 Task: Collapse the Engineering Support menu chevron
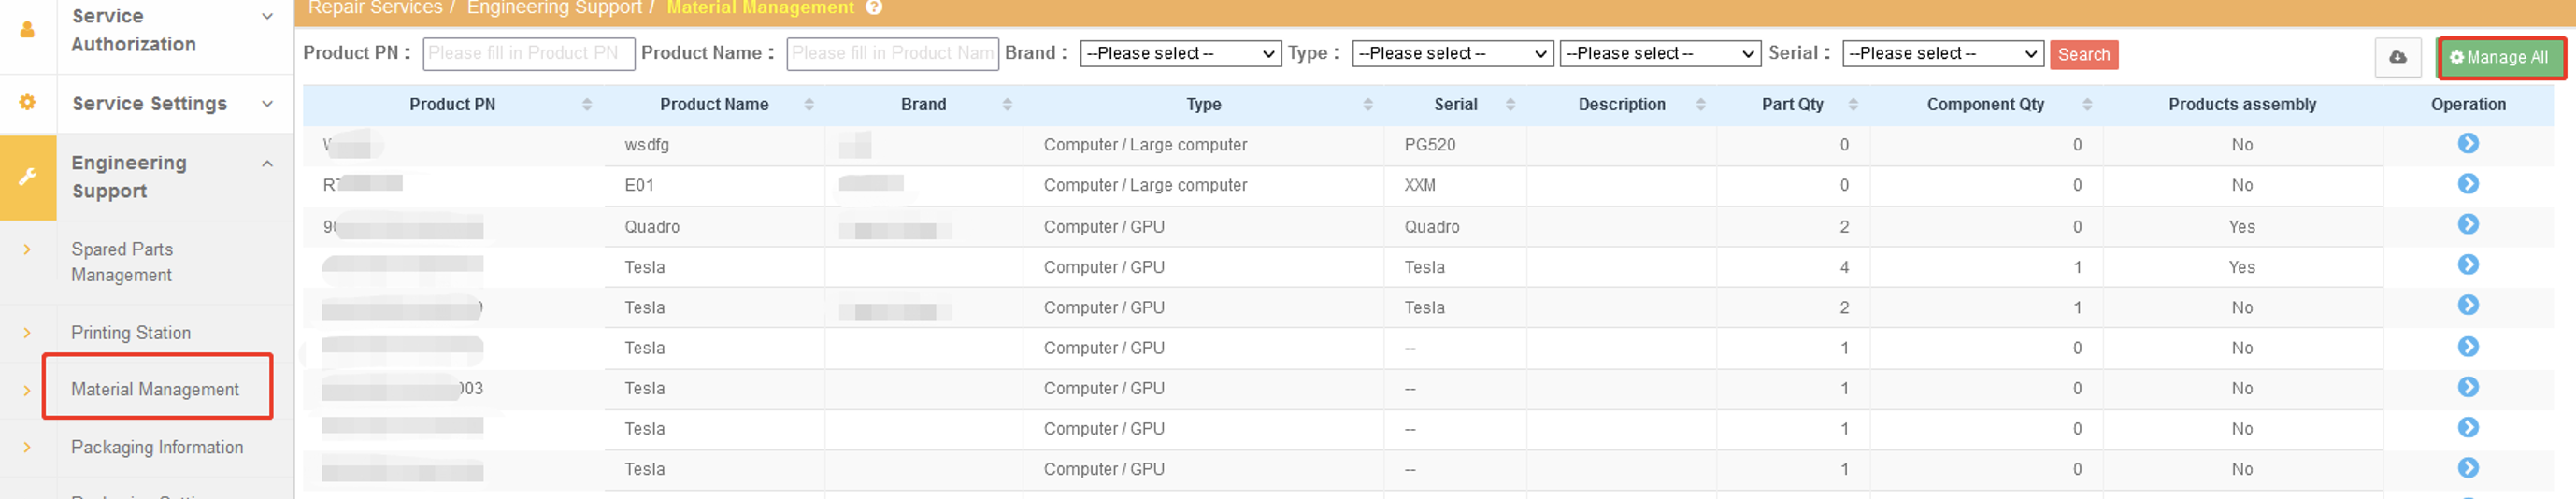(x=267, y=163)
